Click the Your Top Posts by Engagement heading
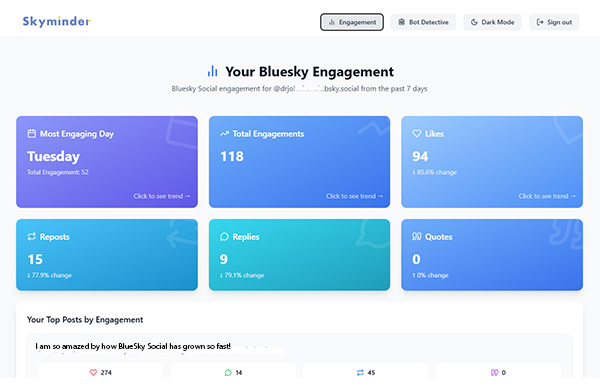 point(85,319)
